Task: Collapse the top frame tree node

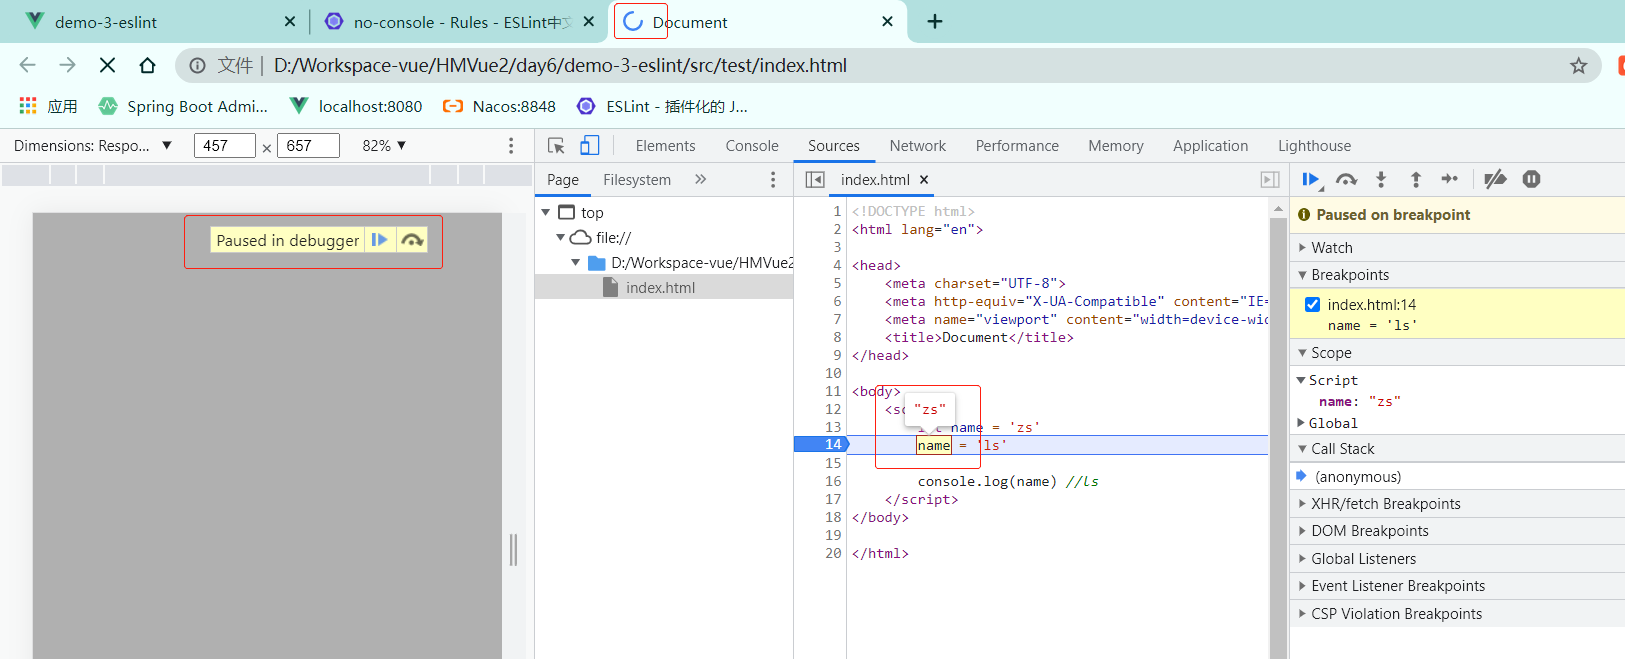Action: pyautogui.click(x=546, y=212)
